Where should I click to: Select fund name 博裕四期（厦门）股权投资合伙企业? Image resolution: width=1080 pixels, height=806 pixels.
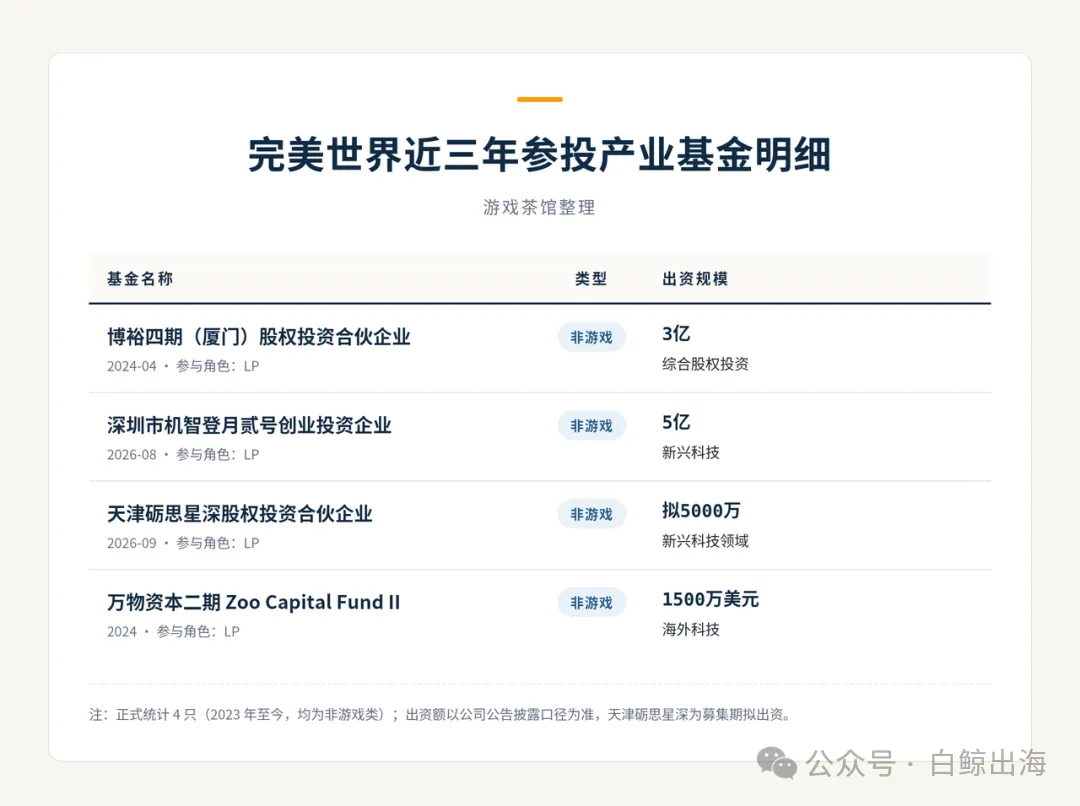pyautogui.click(x=259, y=336)
